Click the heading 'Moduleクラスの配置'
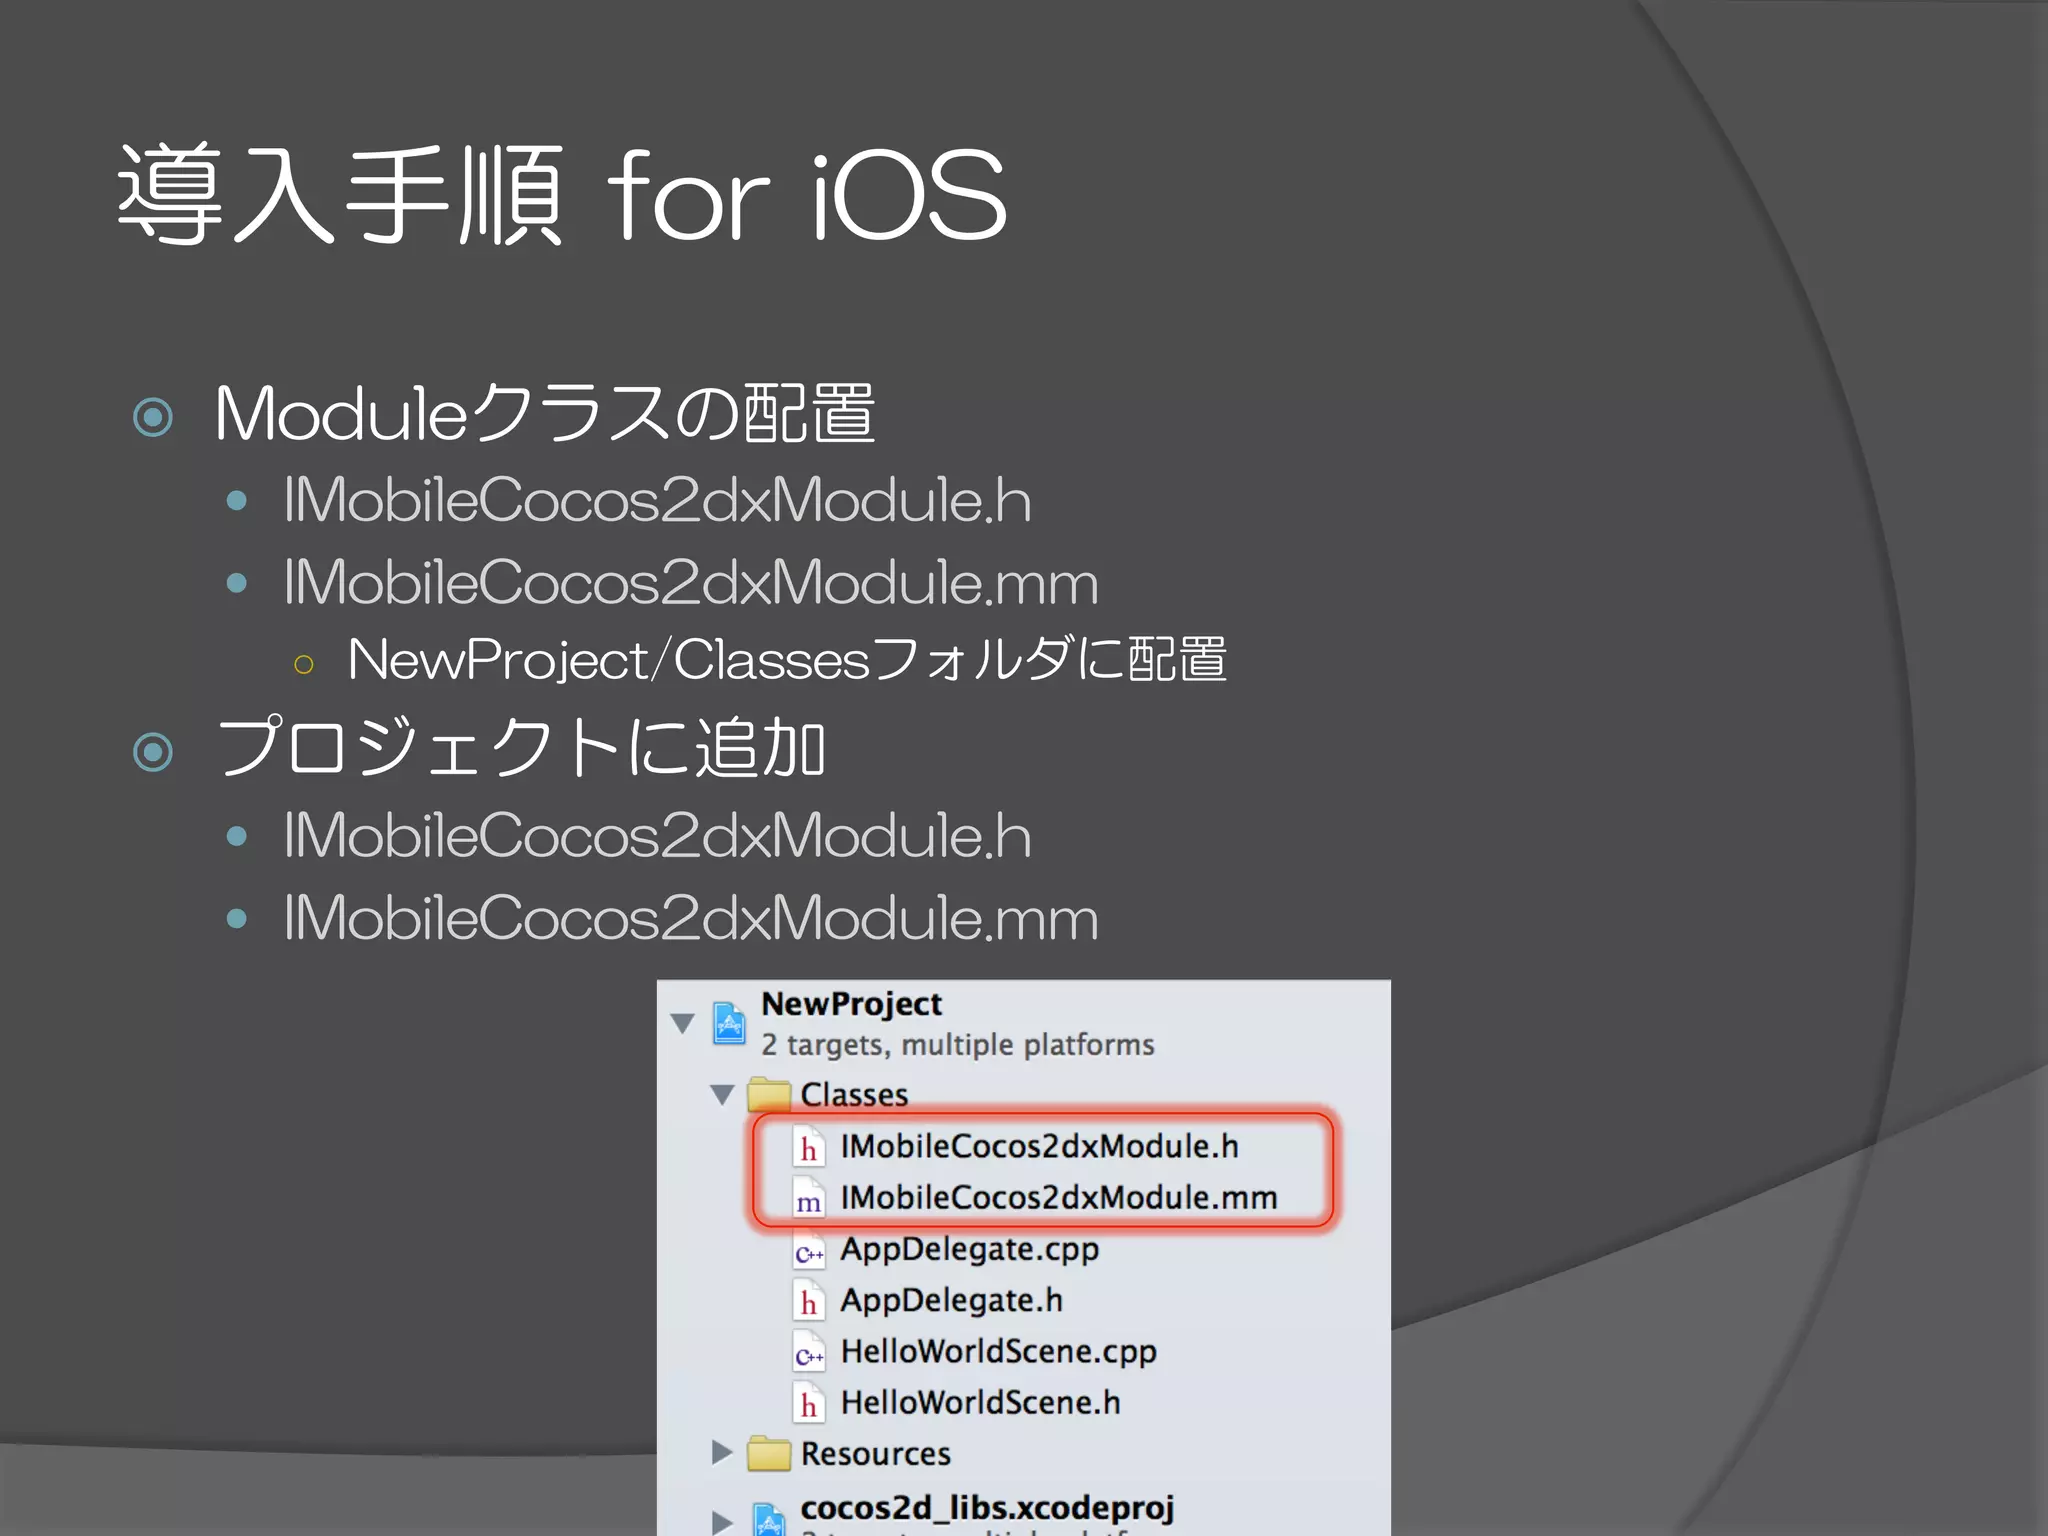Viewport: 2048px width, 1536px height. pos(545,413)
